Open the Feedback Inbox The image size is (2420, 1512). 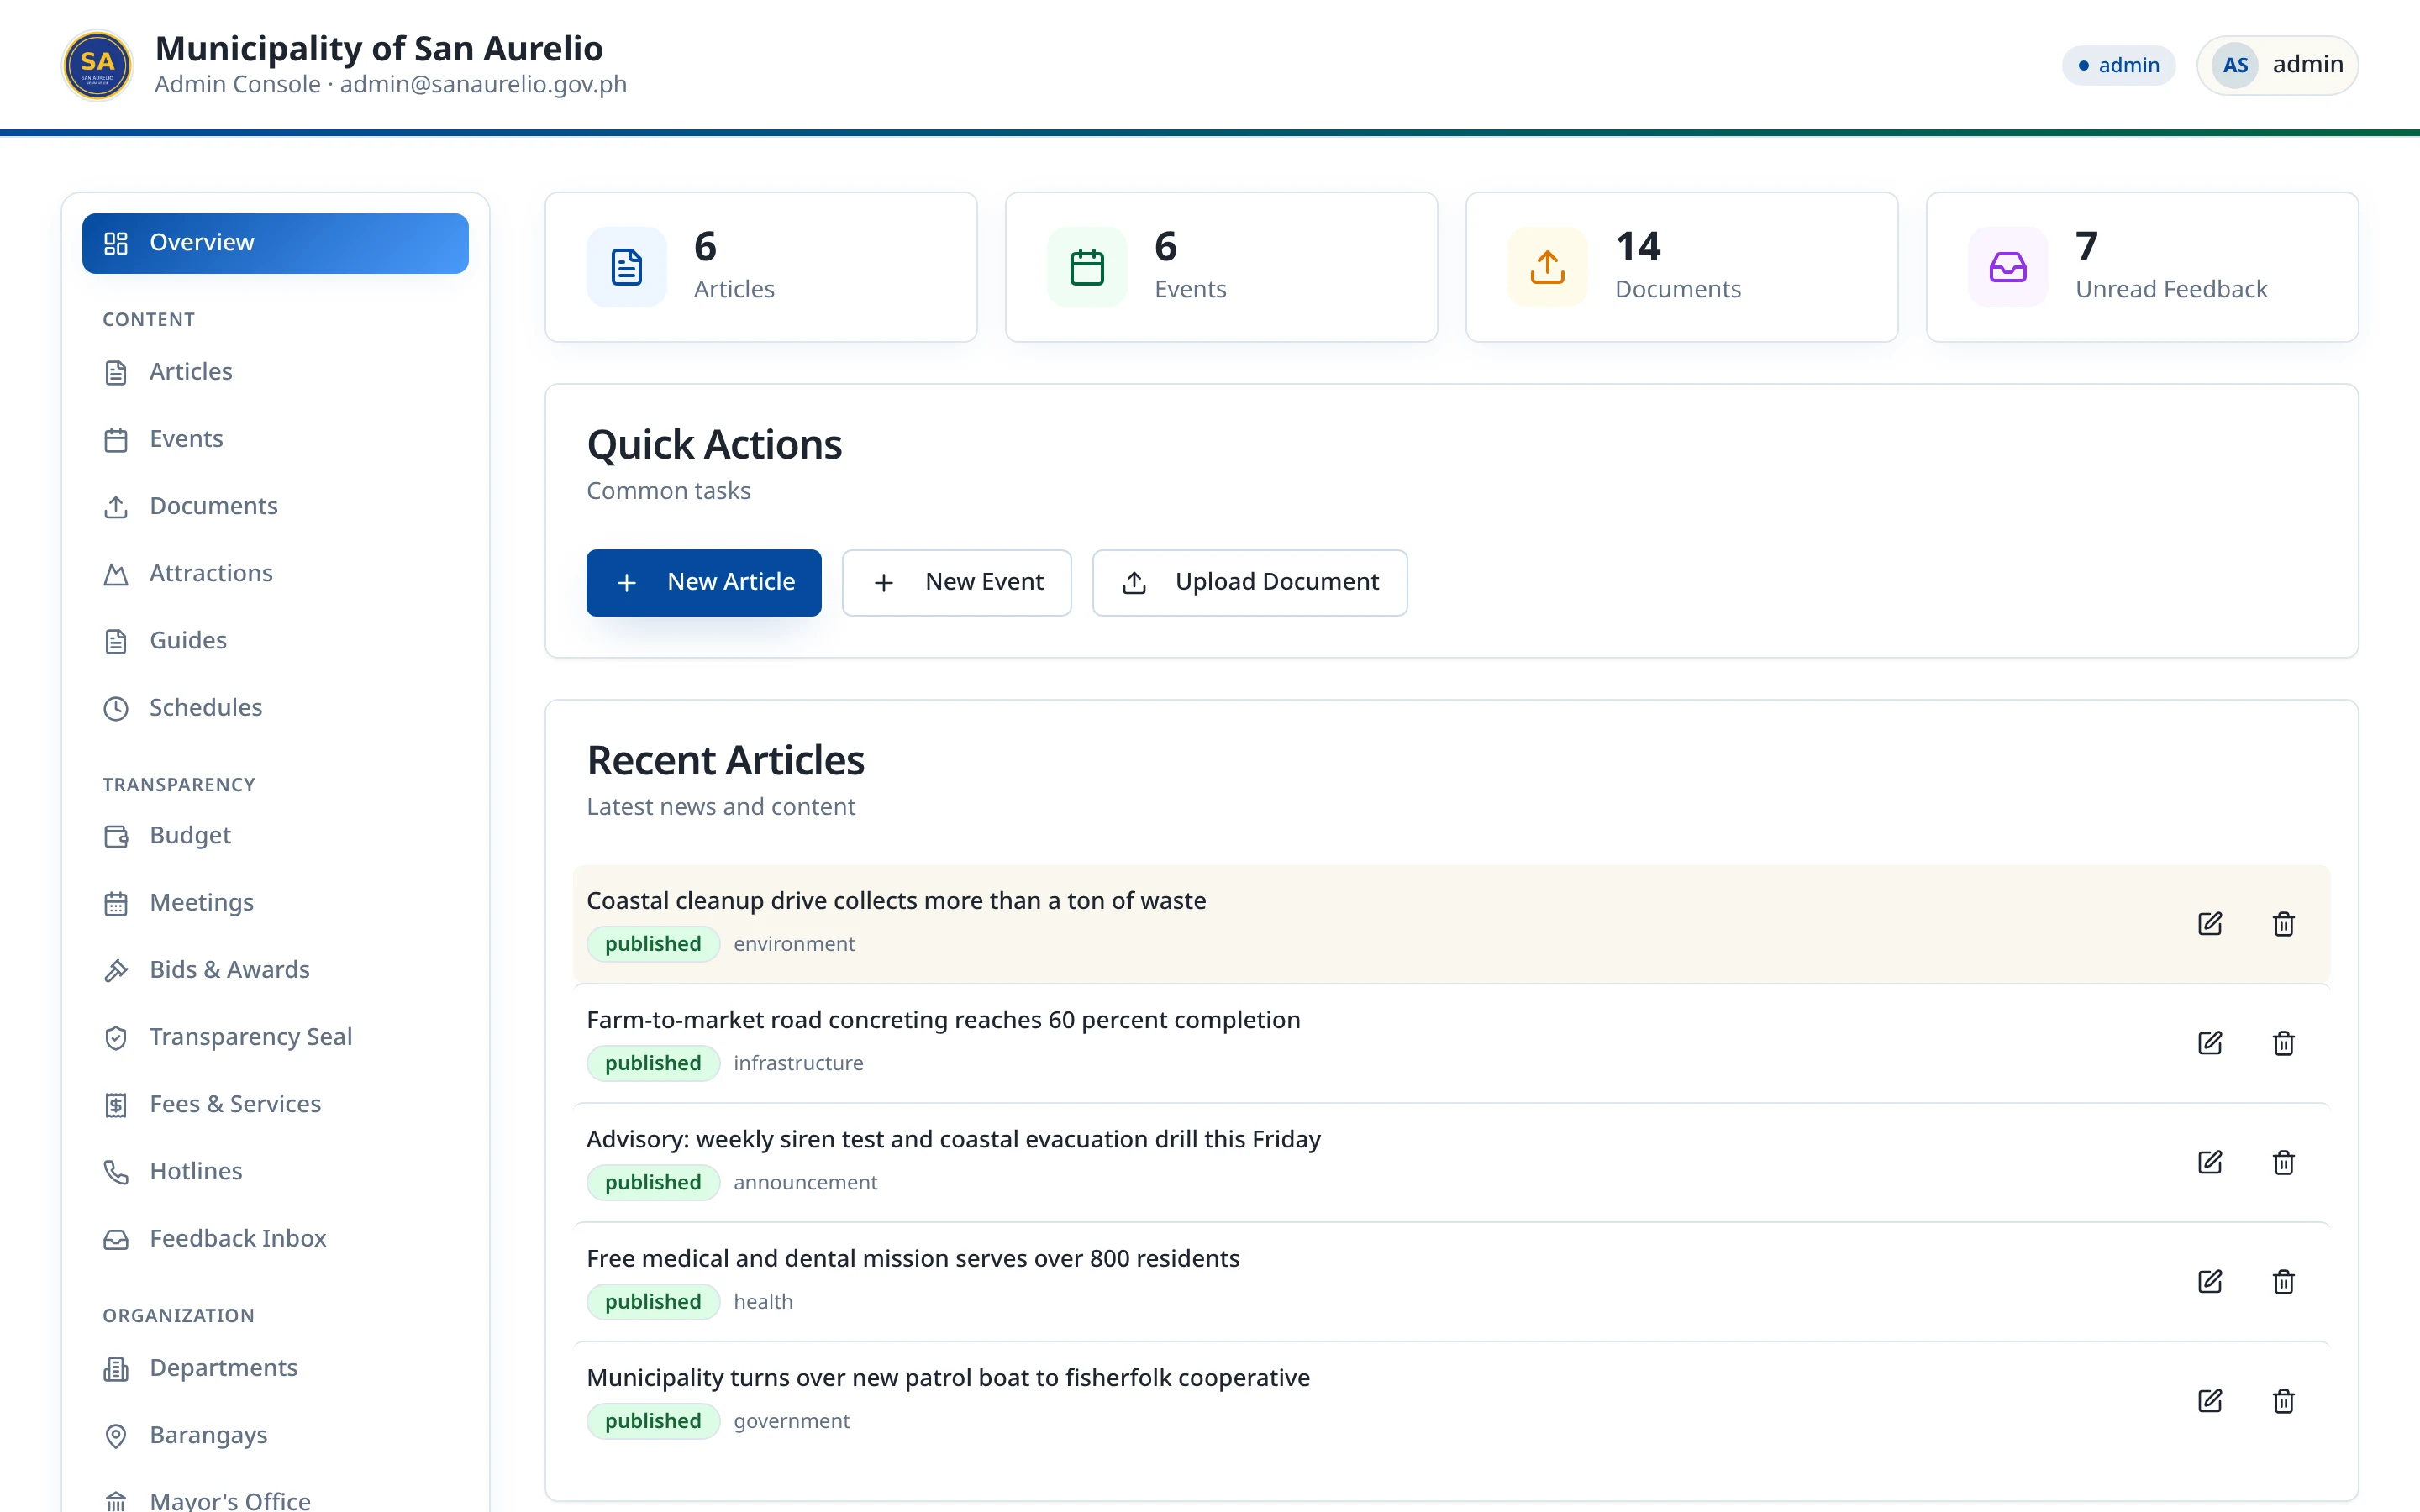coord(275,1238)
